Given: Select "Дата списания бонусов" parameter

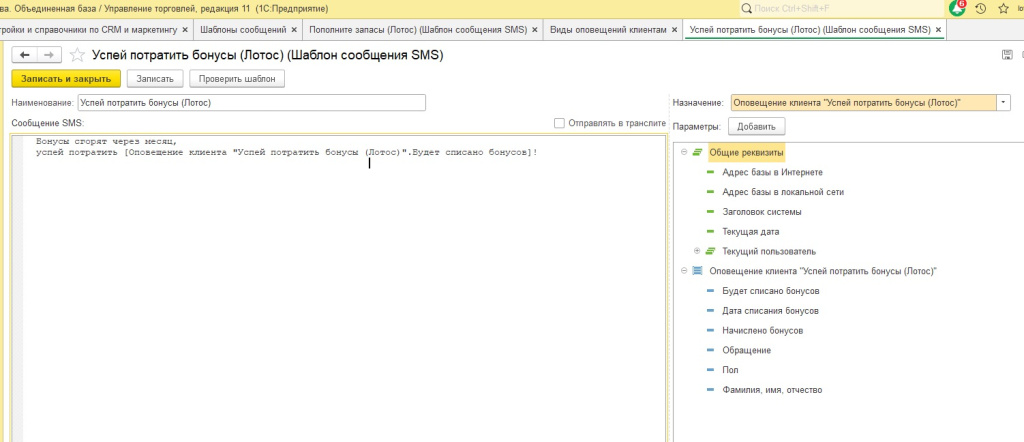Looking at the screenshot, I should click(769, 310).
